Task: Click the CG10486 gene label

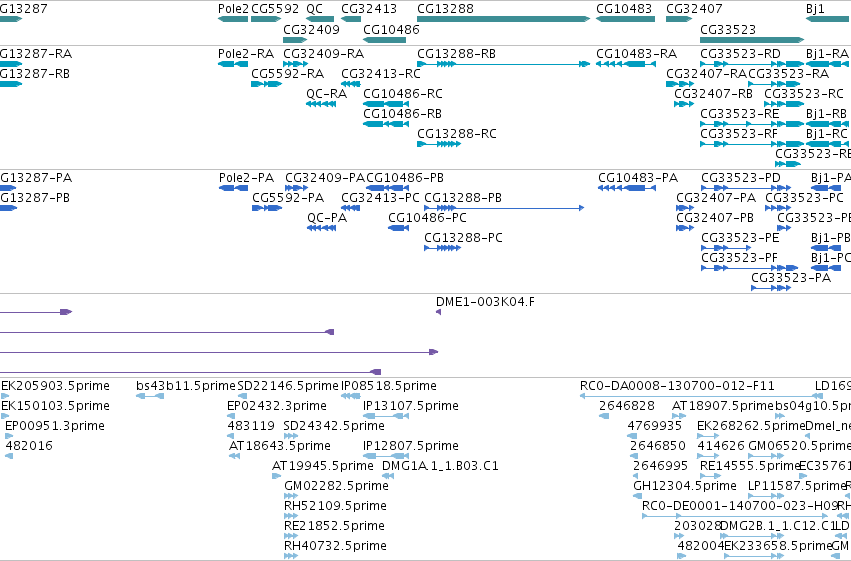Action: (x=391, y=29)
